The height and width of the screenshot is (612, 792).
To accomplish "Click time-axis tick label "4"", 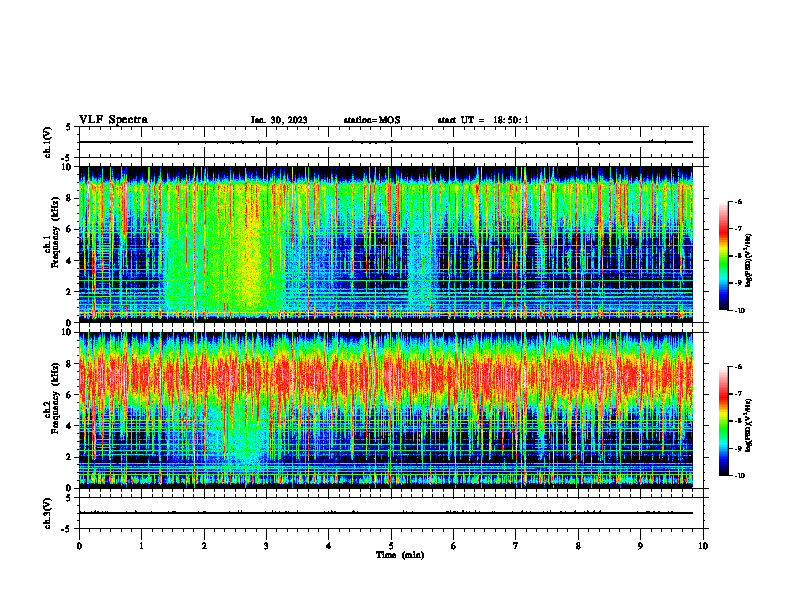I will pyautogui.click(x=329, y=546).
